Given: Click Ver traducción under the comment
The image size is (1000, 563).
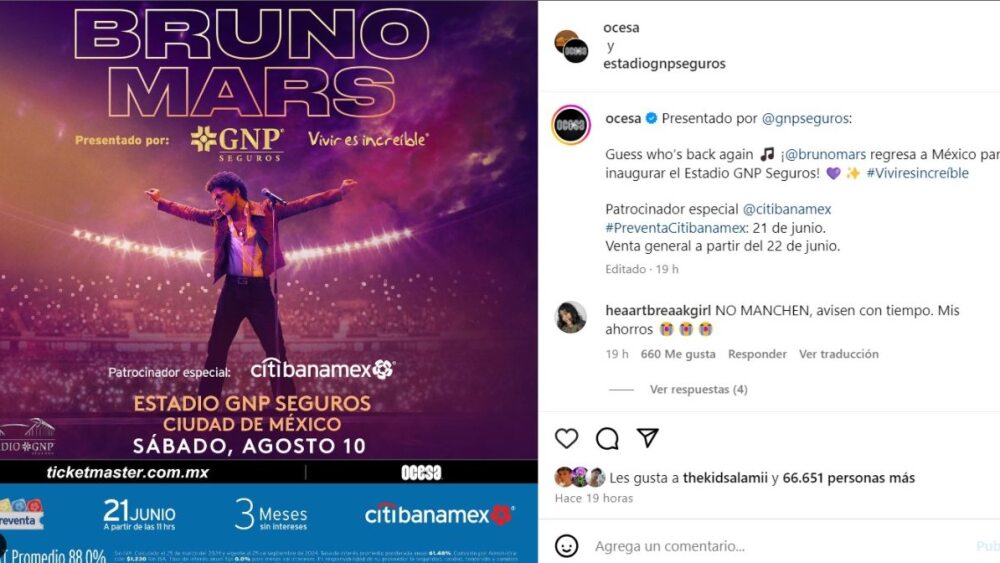Looking at the screenshot, I should (x=839, y=354).
